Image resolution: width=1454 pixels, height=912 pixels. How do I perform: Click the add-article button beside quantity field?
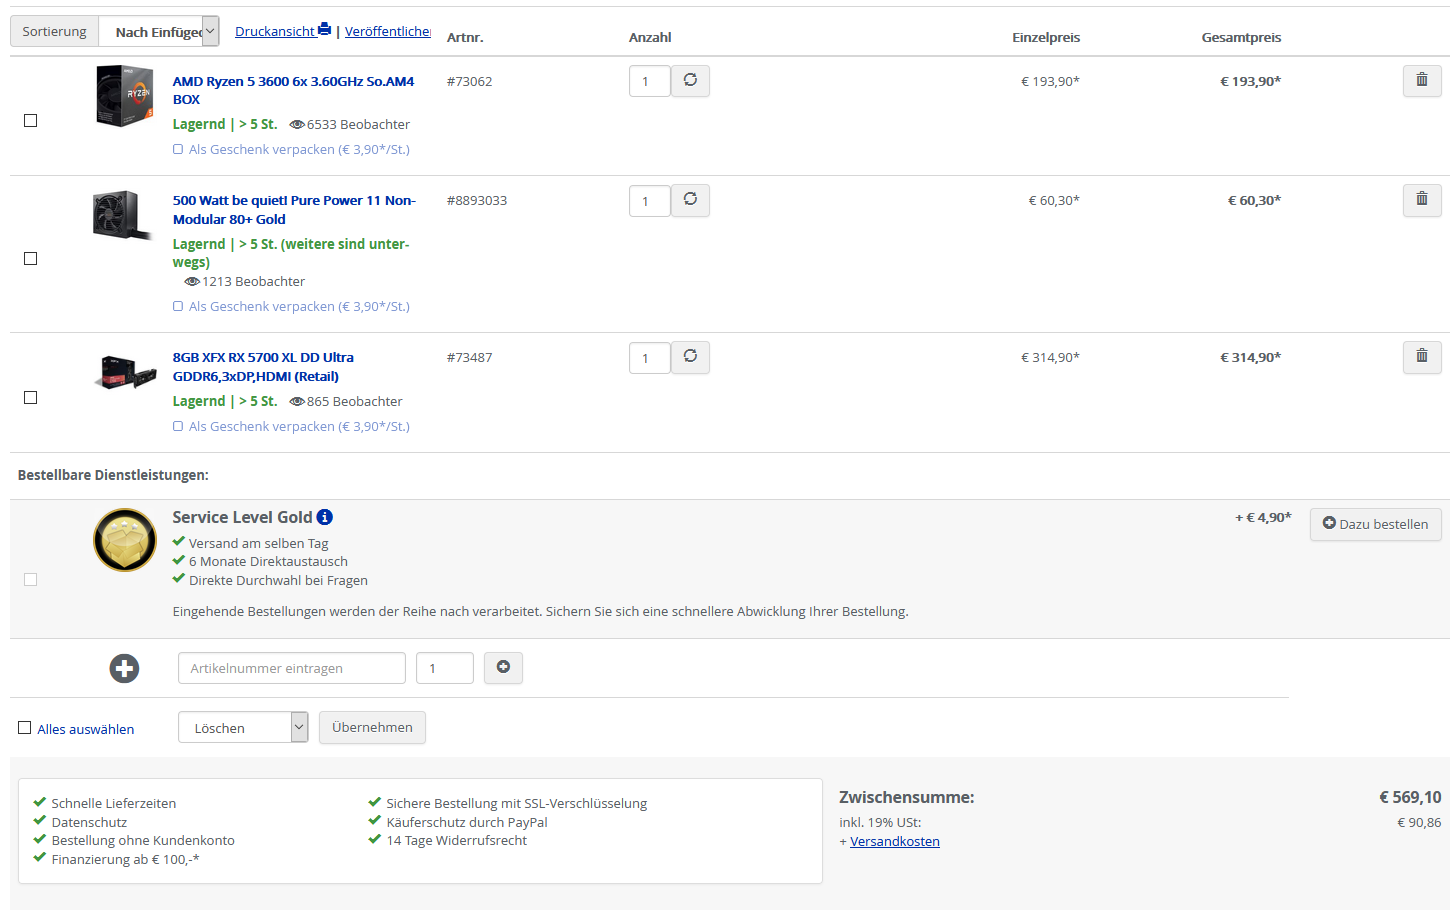(503, 668)
